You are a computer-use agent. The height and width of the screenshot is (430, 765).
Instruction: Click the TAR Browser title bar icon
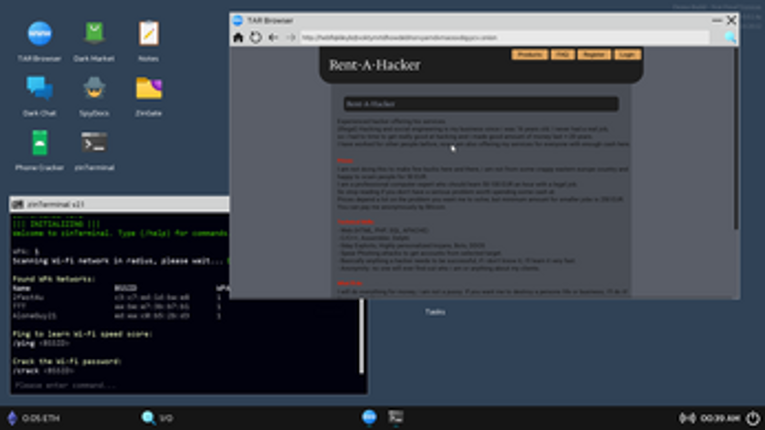(x=238, y=20)
